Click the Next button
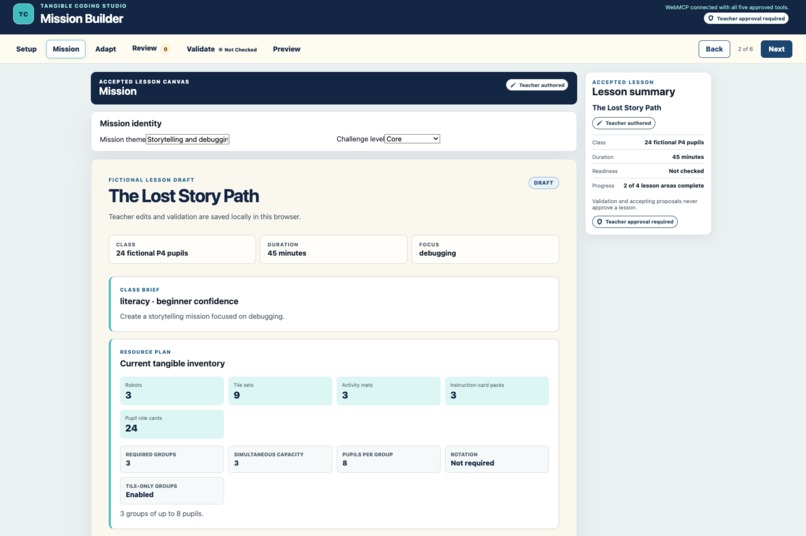This screenshot has width=806, height=536. (776, 49)
